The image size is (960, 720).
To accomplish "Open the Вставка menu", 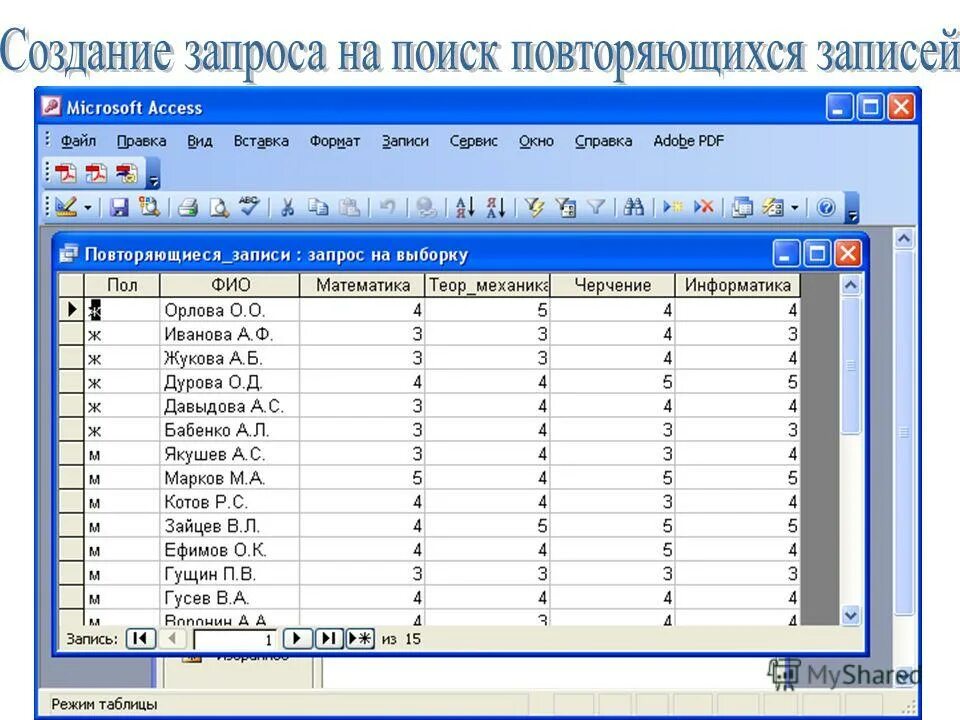I will 261,141.
